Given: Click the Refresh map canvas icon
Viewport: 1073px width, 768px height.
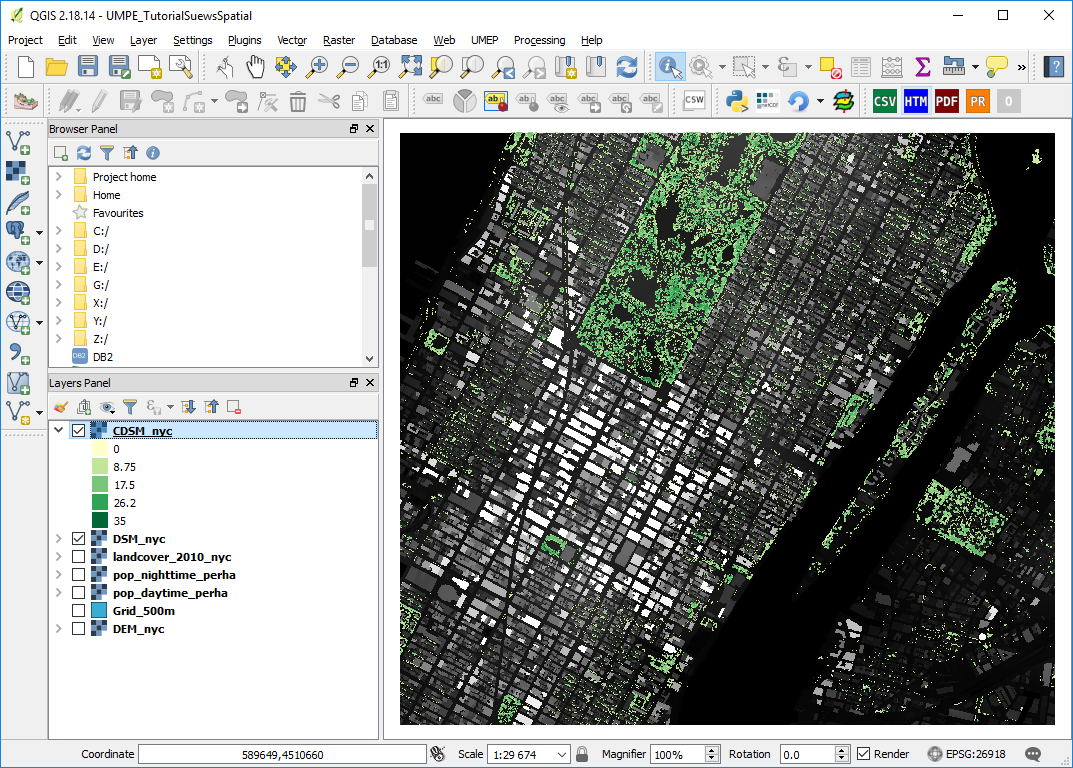Looking at the screenshot, I should coord(627,66).
